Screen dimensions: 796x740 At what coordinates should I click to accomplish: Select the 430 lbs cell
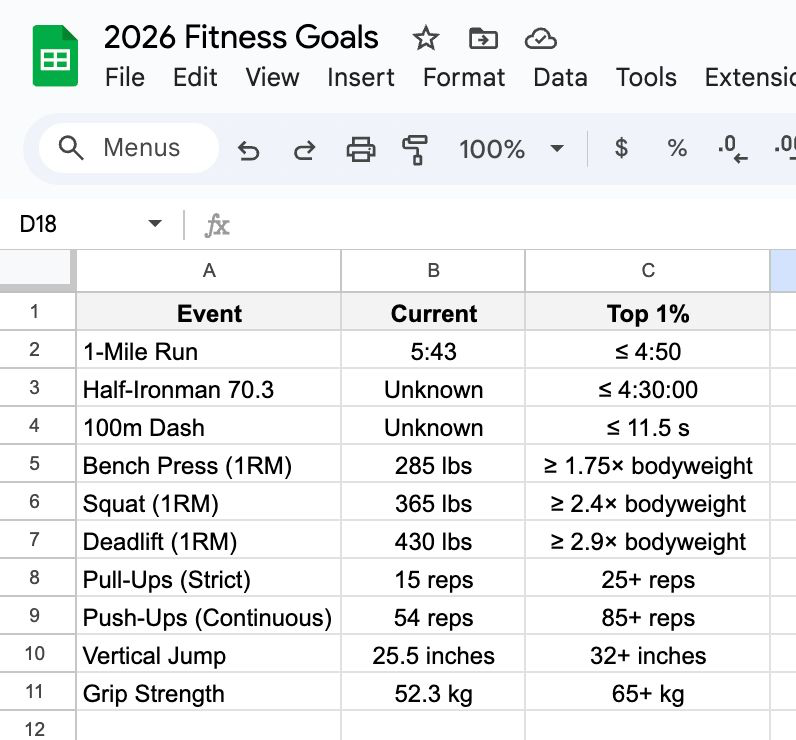433,540
